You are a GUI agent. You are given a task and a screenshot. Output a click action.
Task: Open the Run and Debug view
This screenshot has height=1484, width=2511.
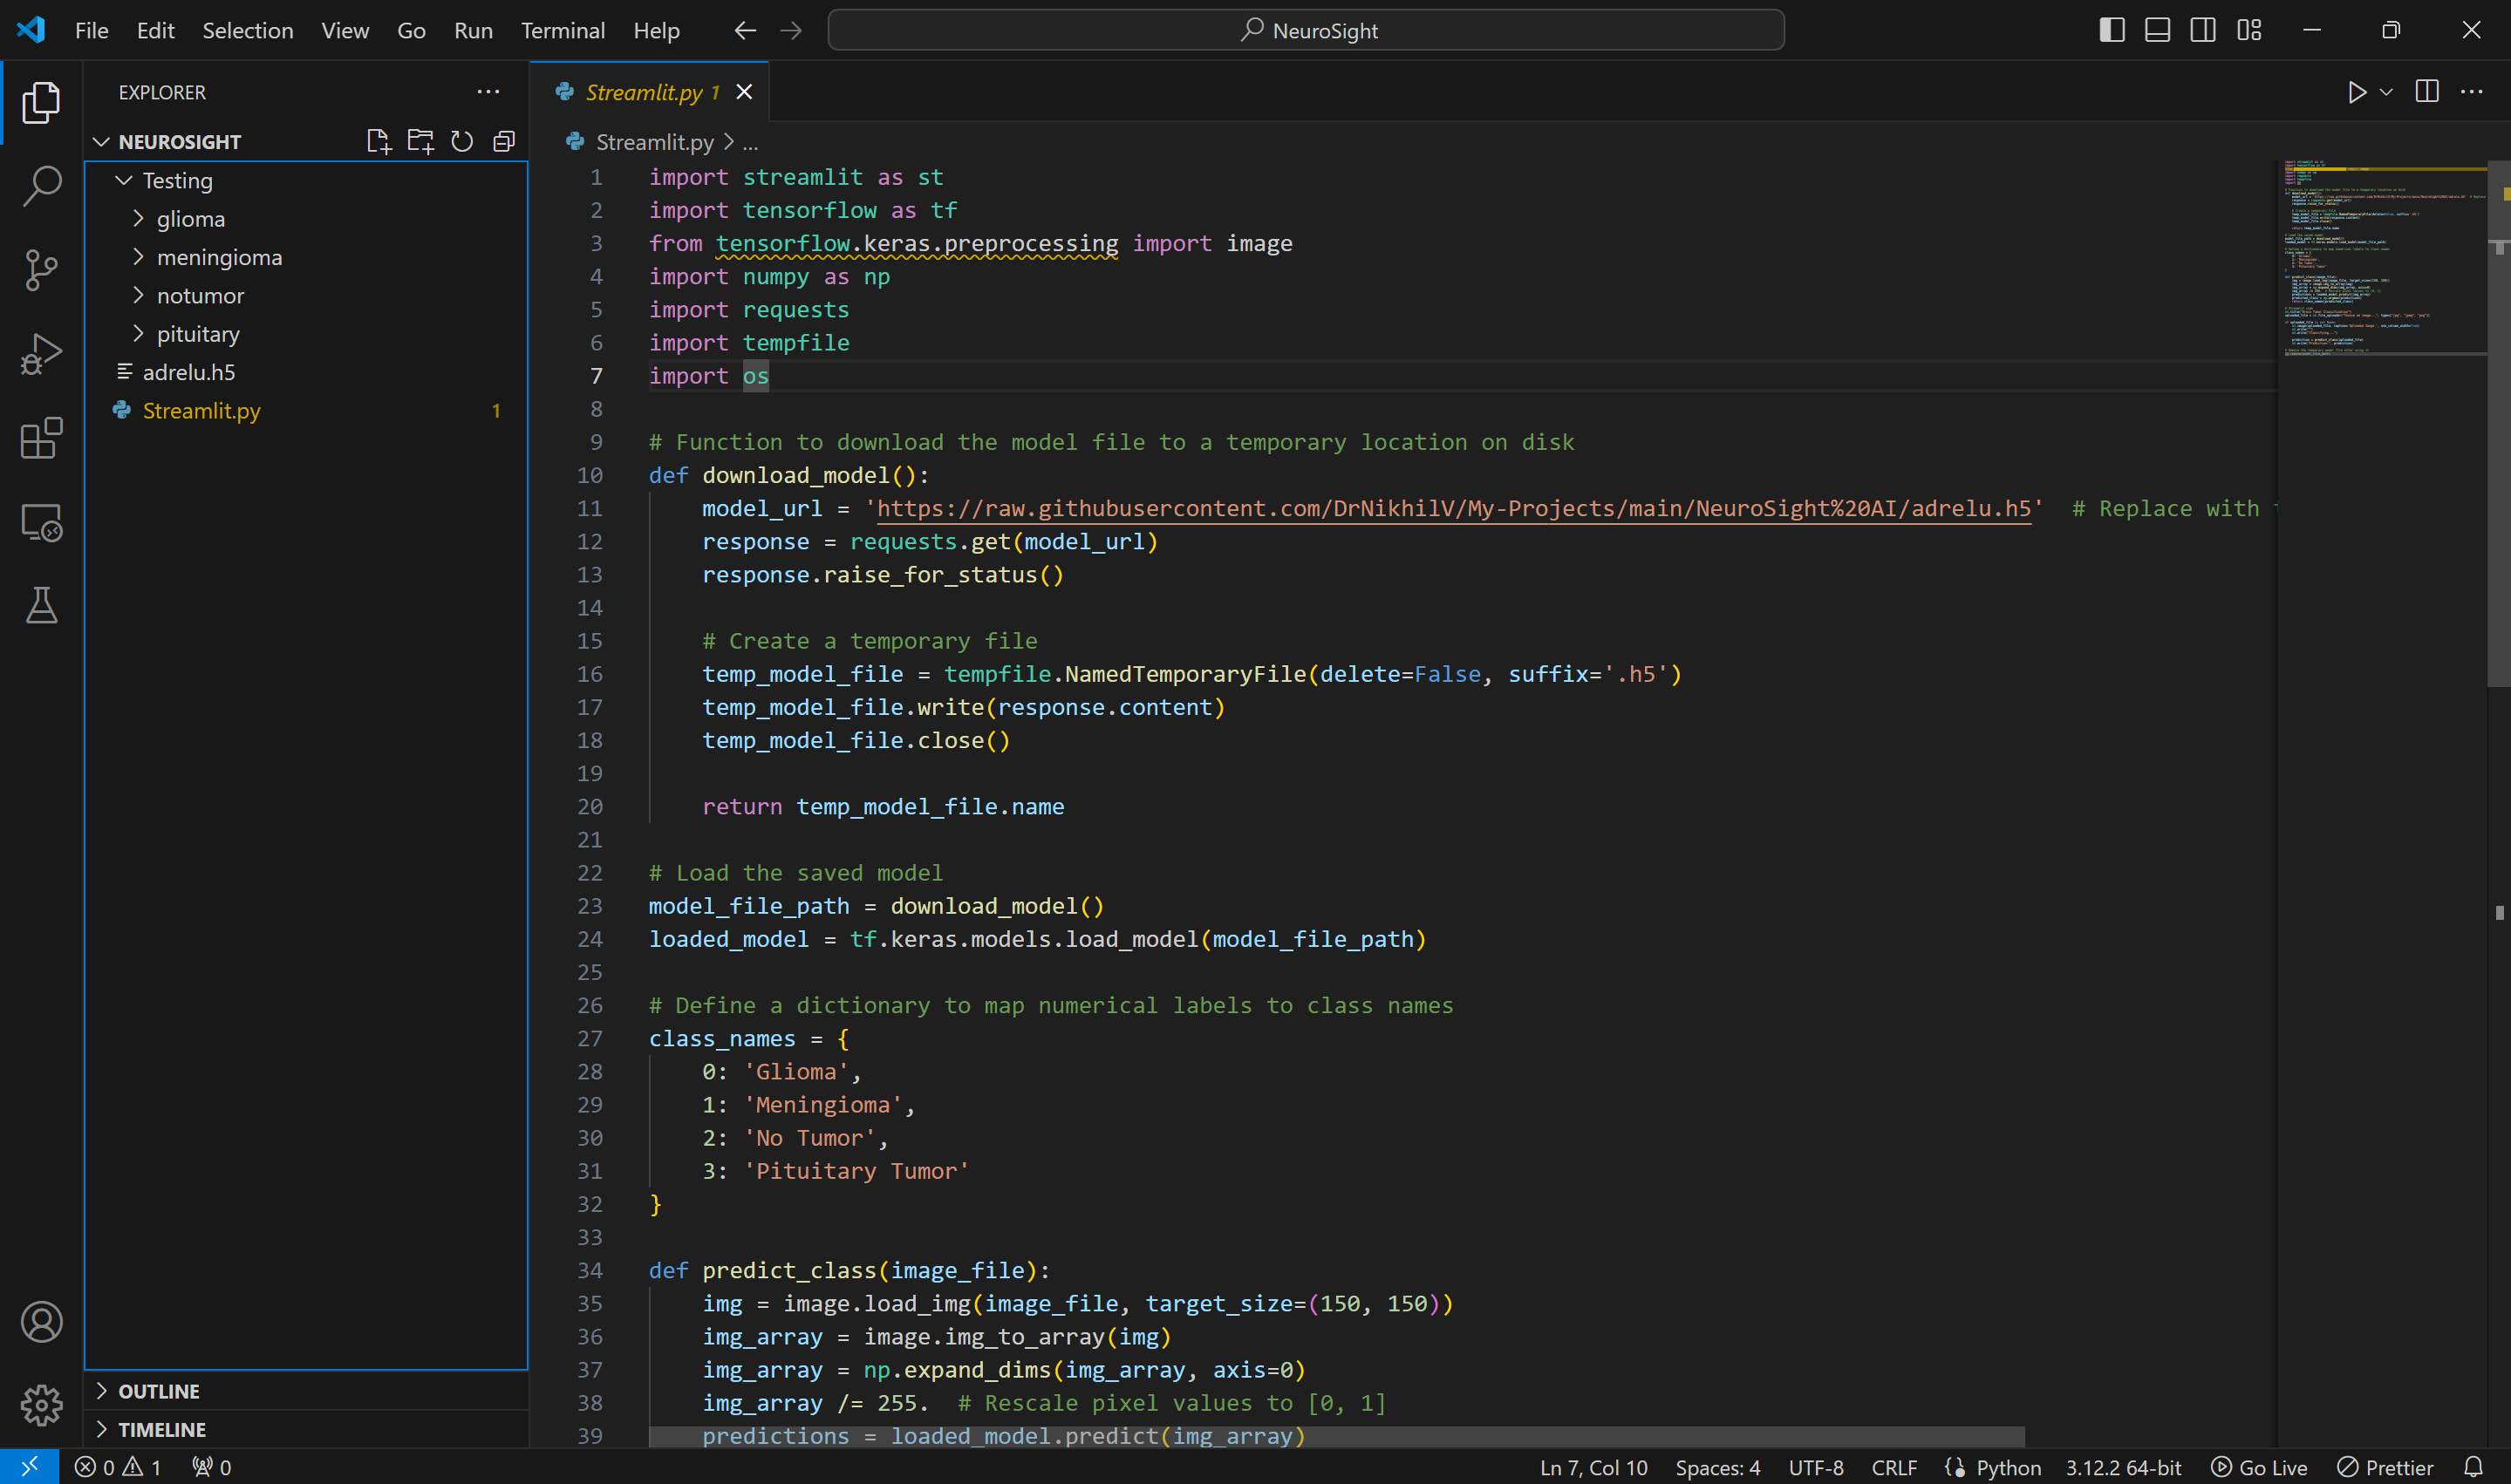pyautogui.click(x=41, y=354)
